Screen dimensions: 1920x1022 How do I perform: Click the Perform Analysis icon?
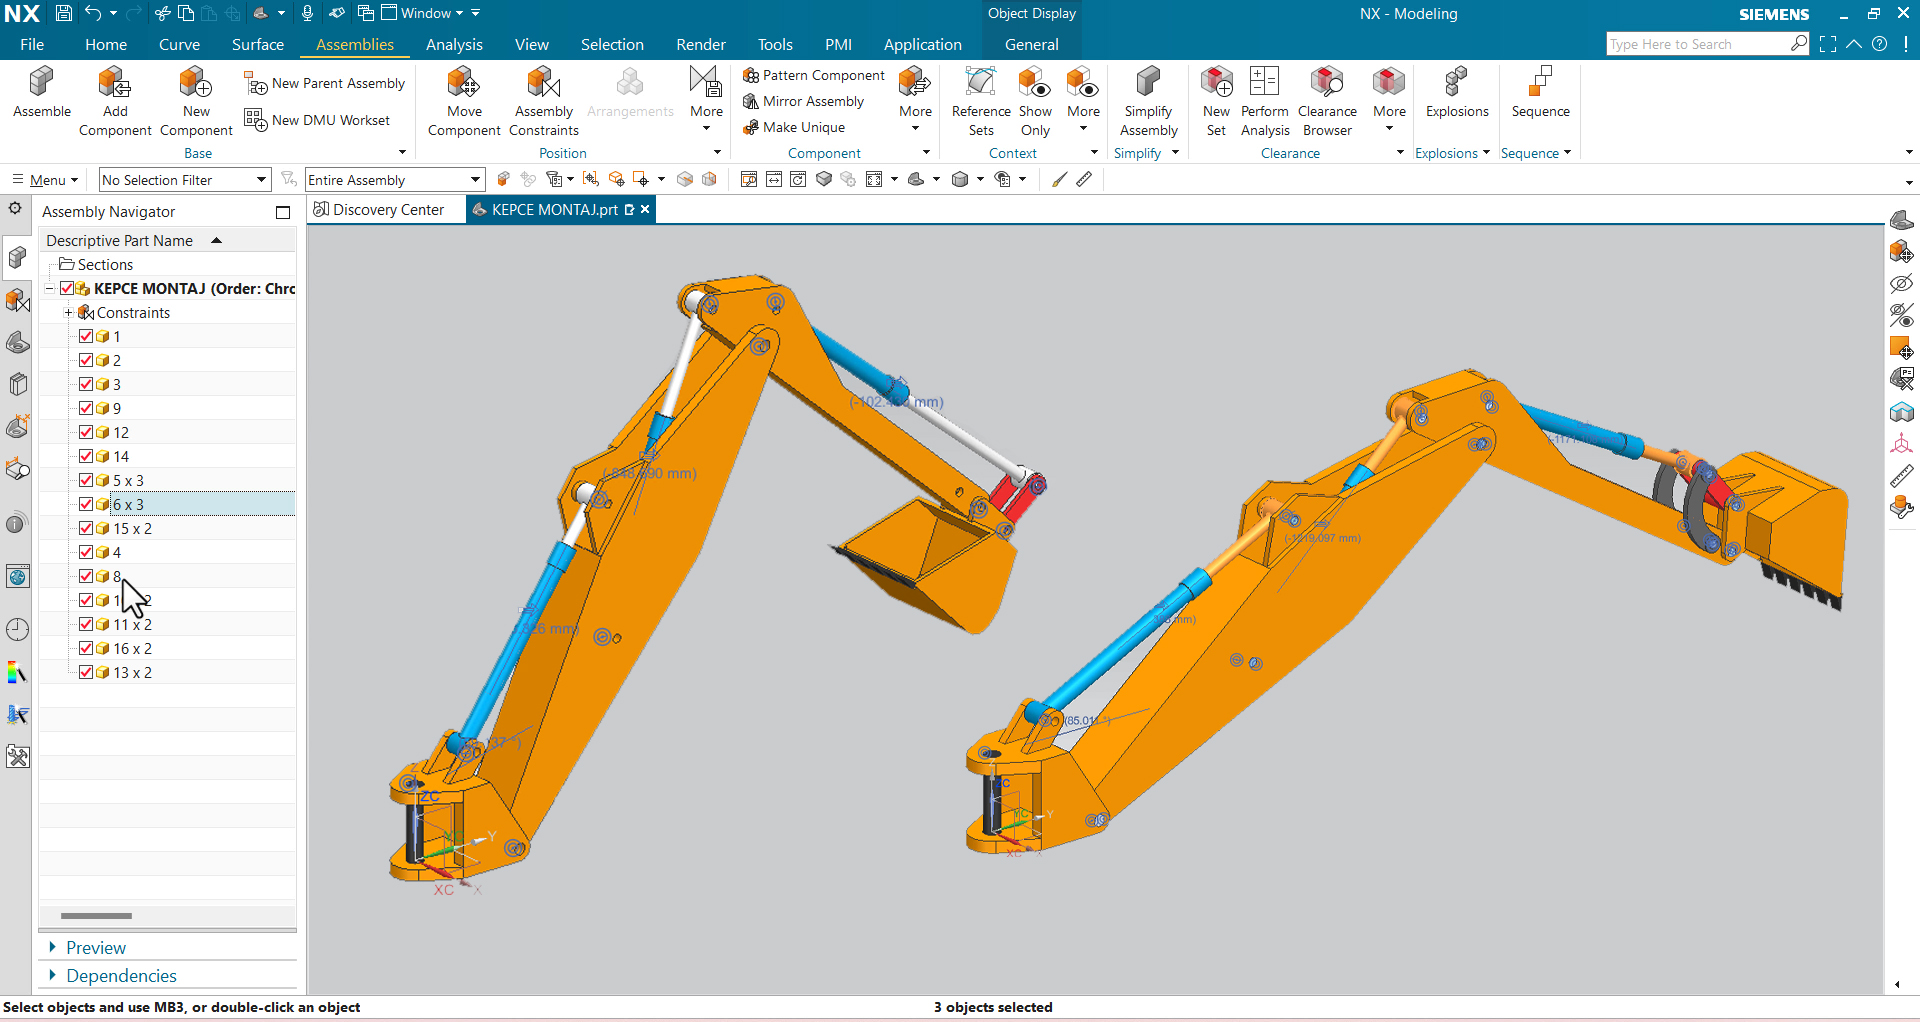click(x=1264, y=98)
